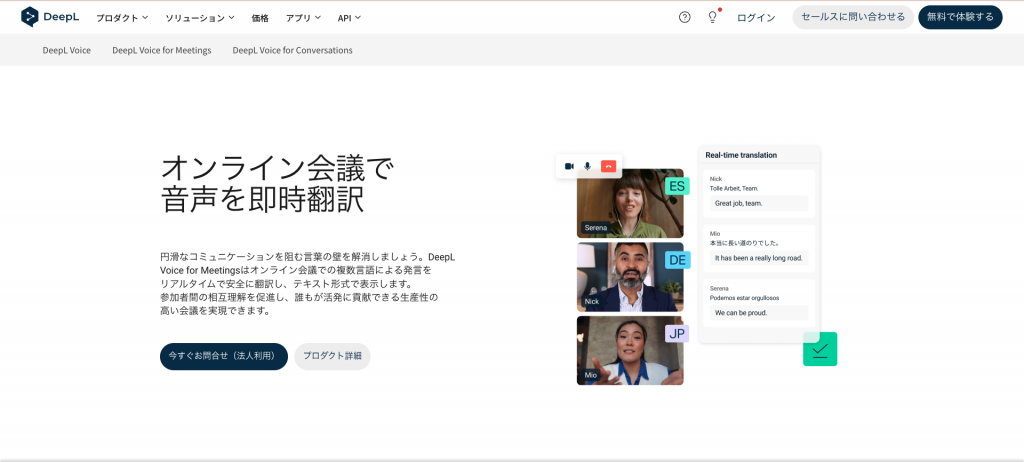This screenshot has width=1024, height=462.
Task: Click Nick's video thumbnail
Action: tap(630, 277)
